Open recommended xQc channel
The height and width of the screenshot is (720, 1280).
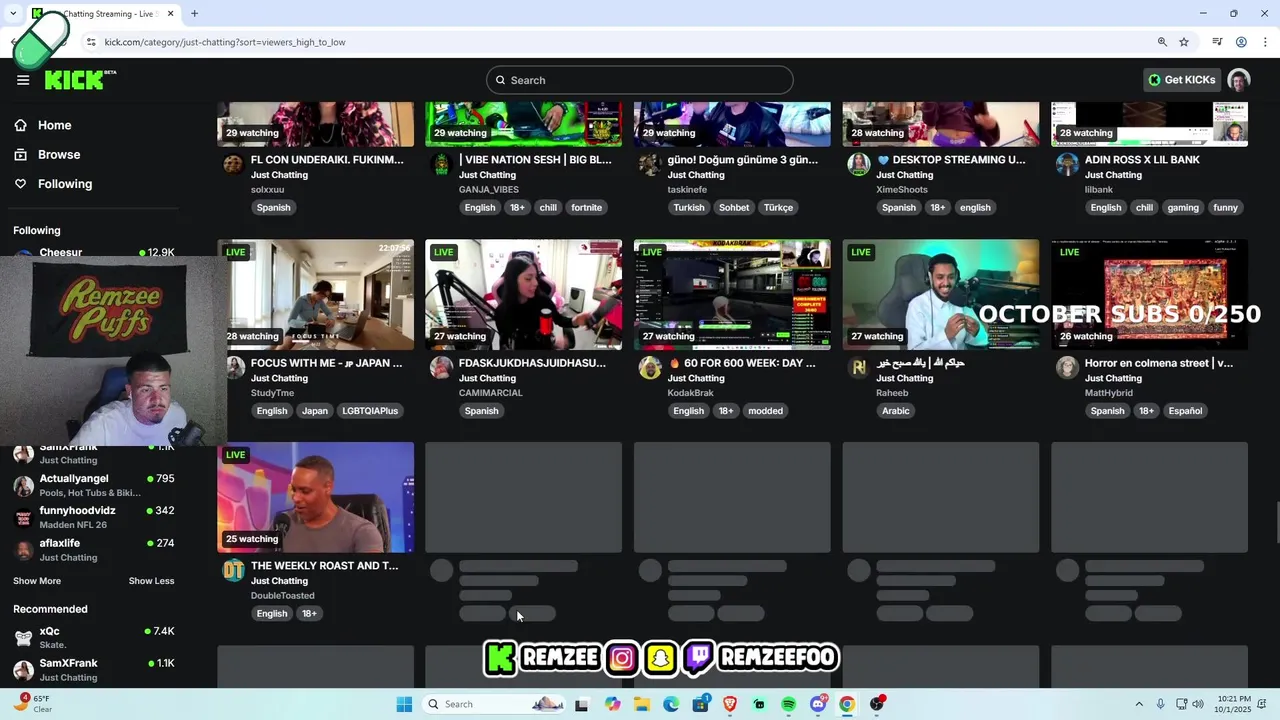click(x=94, y=637)
